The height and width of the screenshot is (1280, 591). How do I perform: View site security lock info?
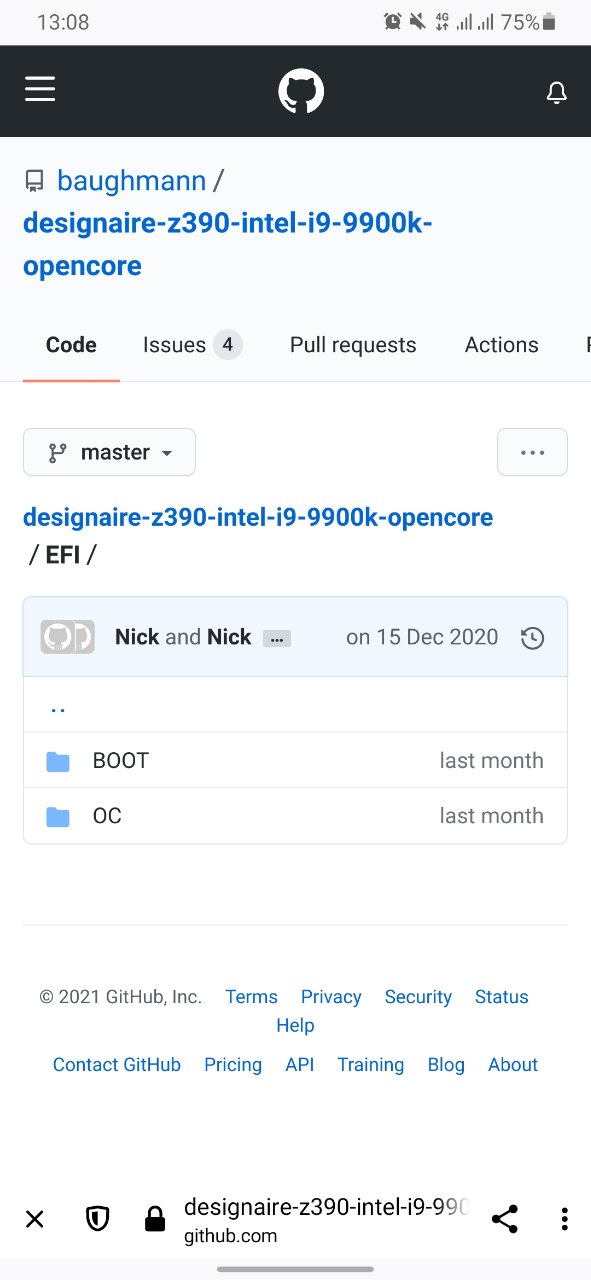point(155,1219)
